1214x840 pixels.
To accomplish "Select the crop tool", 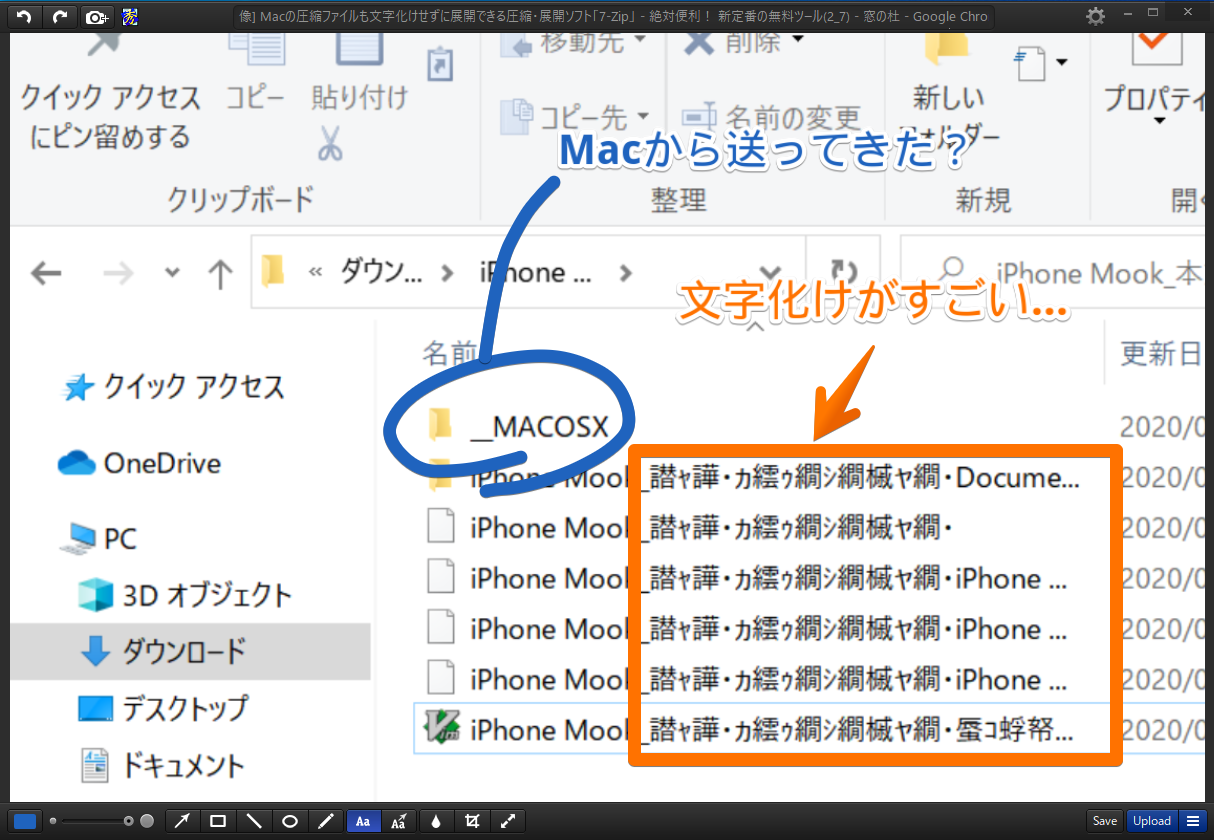I will coord(472,820).
